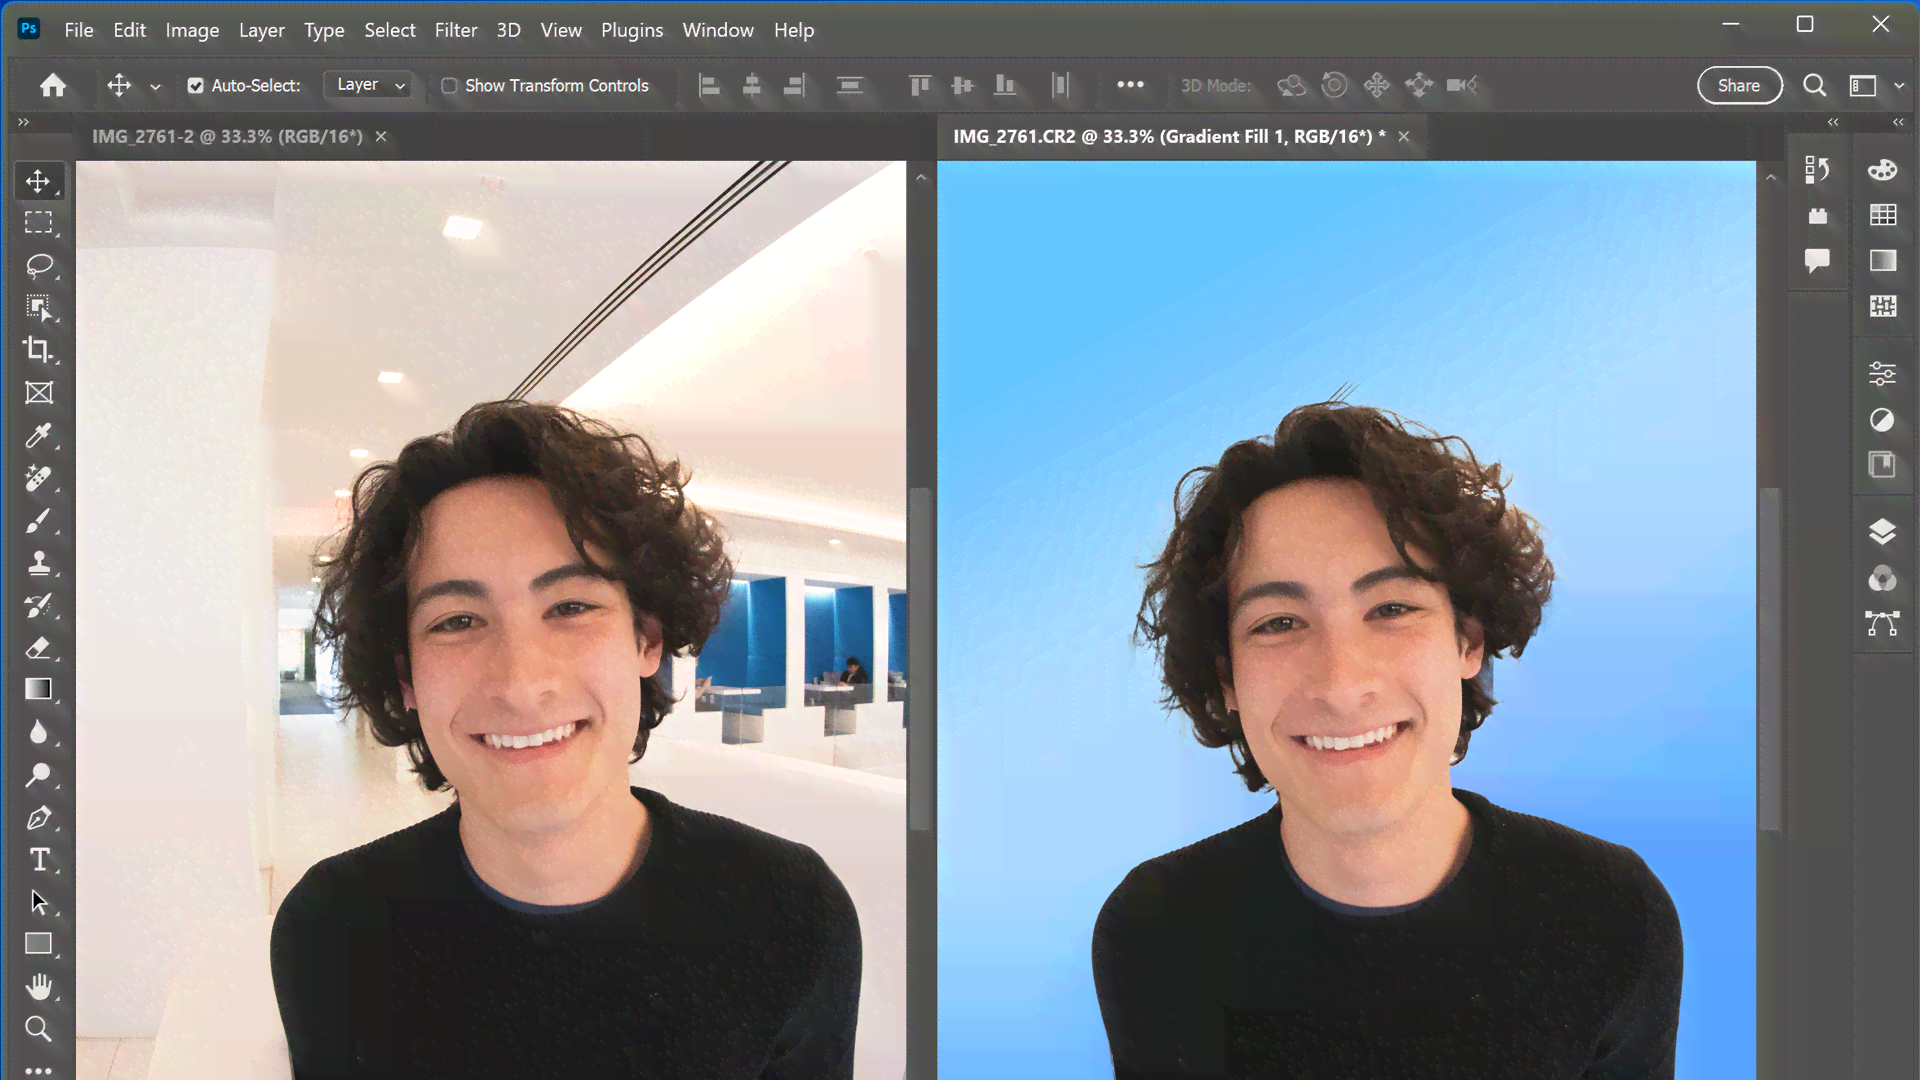The image size is (1920, 1080).
Task: Open the Swatches panel icon
Action: click(x=1882, y=215)
